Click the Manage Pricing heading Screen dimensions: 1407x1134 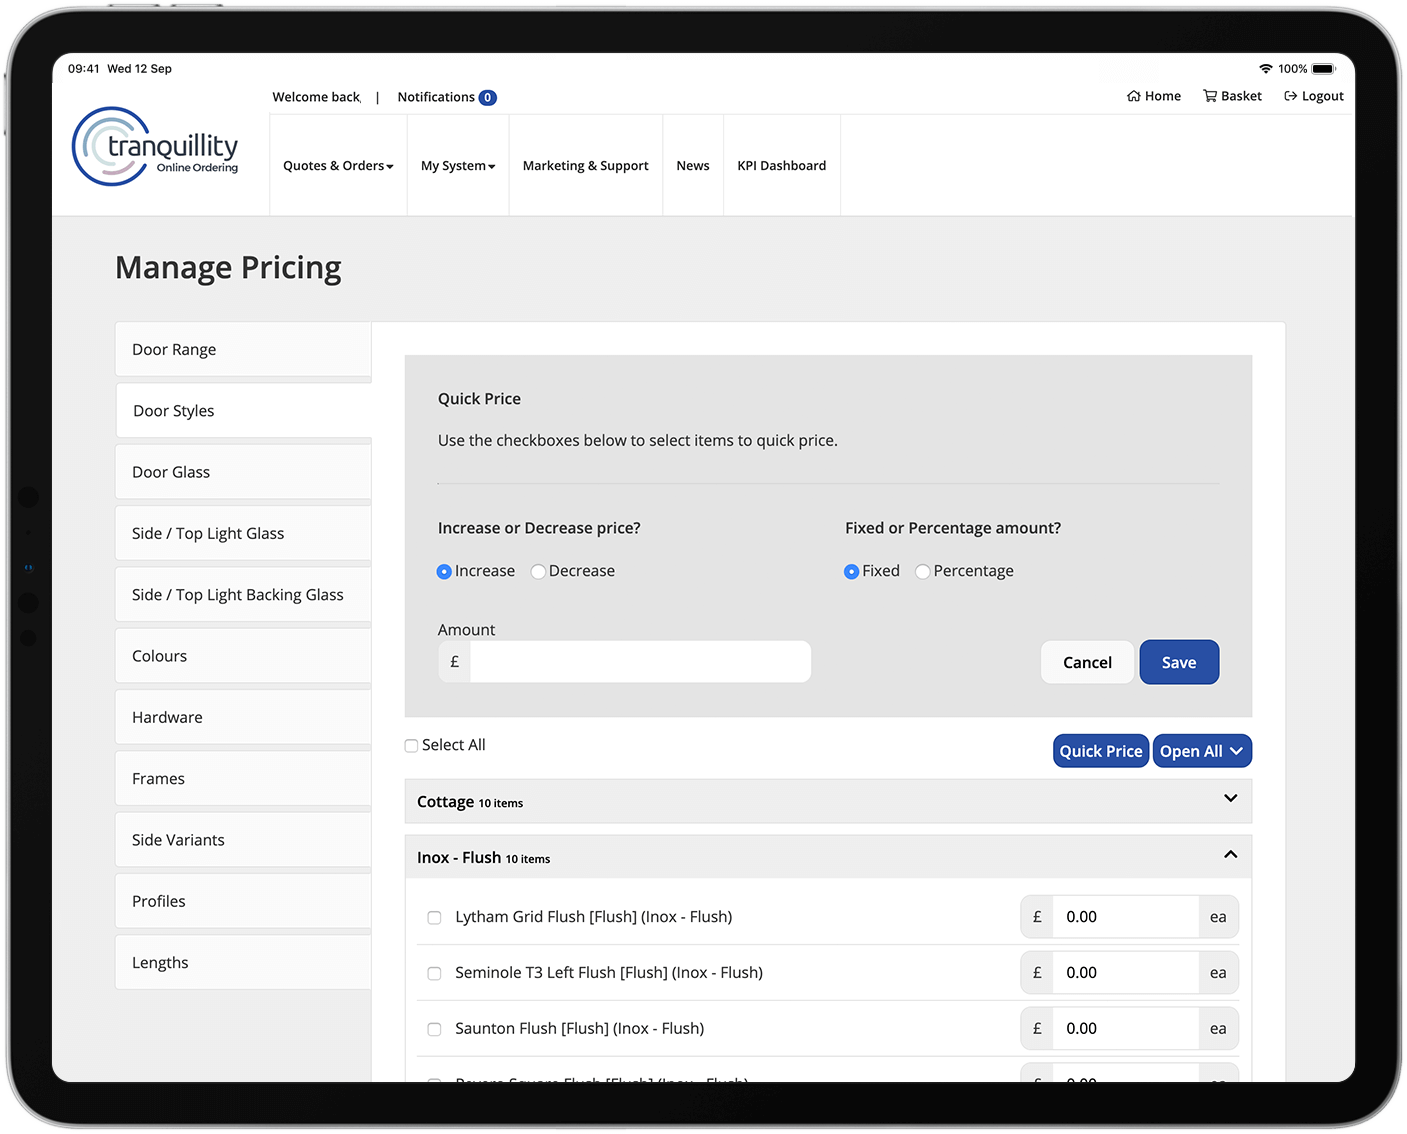(x=228, y=268)
